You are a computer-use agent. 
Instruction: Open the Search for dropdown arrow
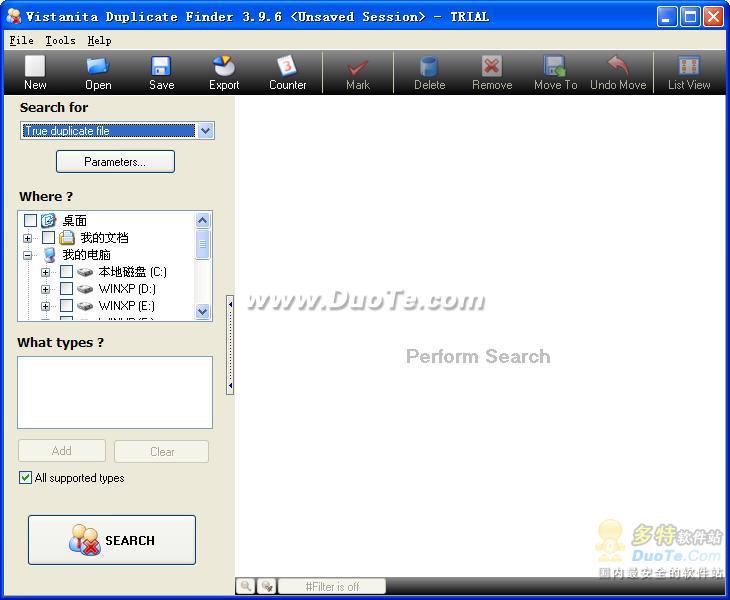tap(205, 131)
